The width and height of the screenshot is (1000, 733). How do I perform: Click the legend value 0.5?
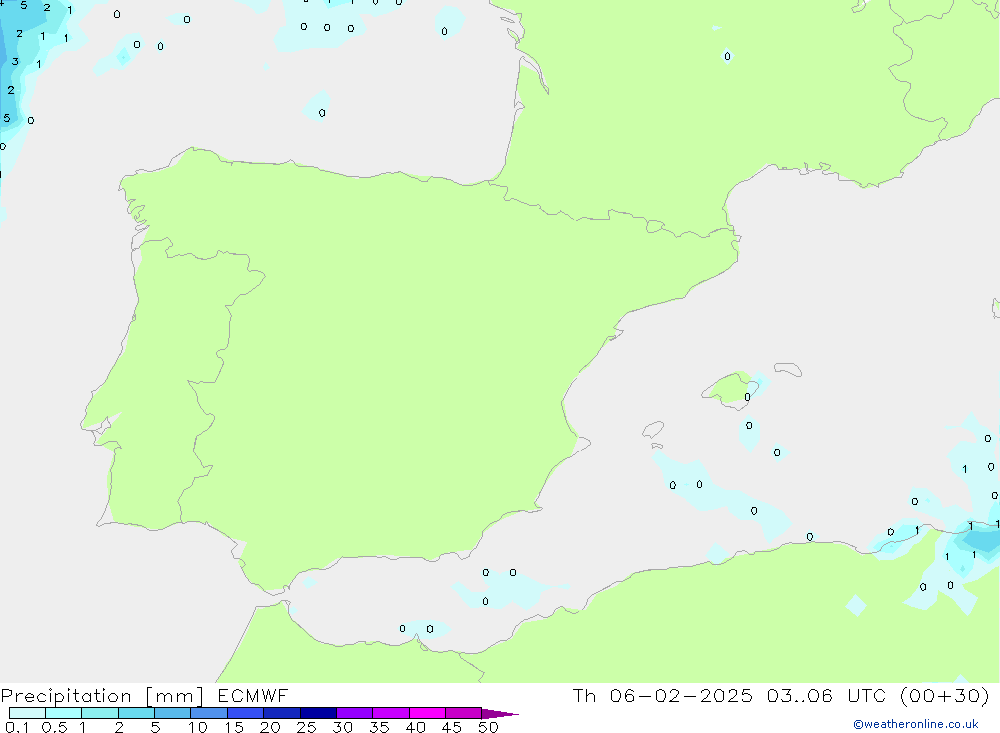pos(54,727)
